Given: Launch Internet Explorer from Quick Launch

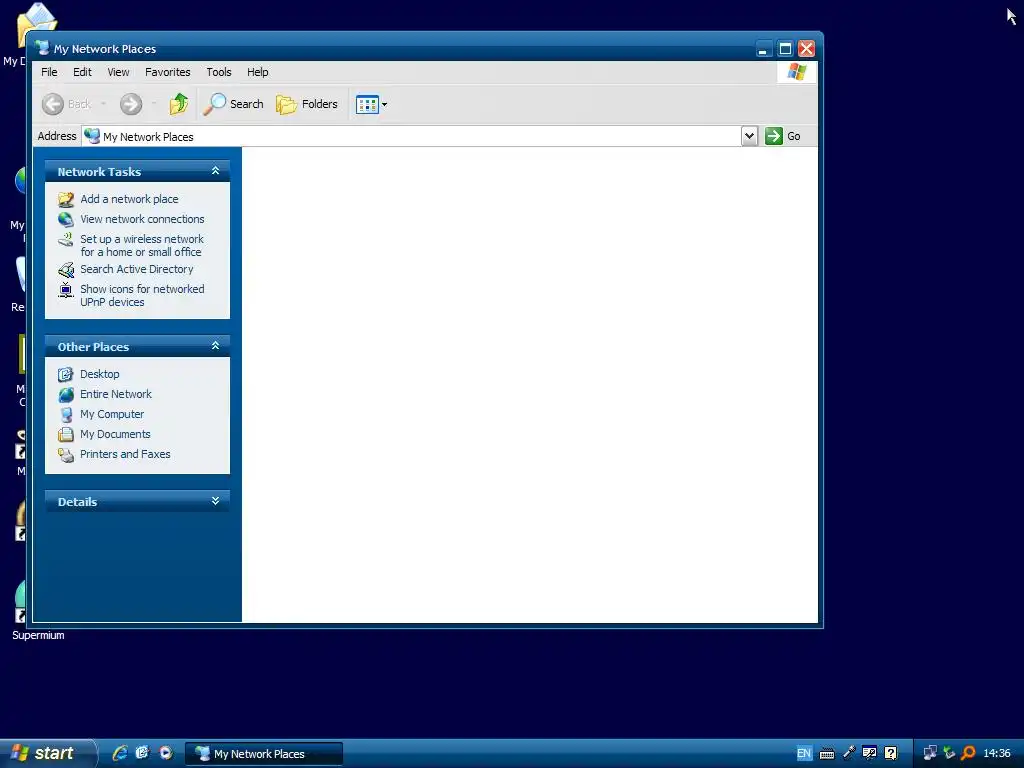Looking at the screenshot, I should click(x=120, y=753).
